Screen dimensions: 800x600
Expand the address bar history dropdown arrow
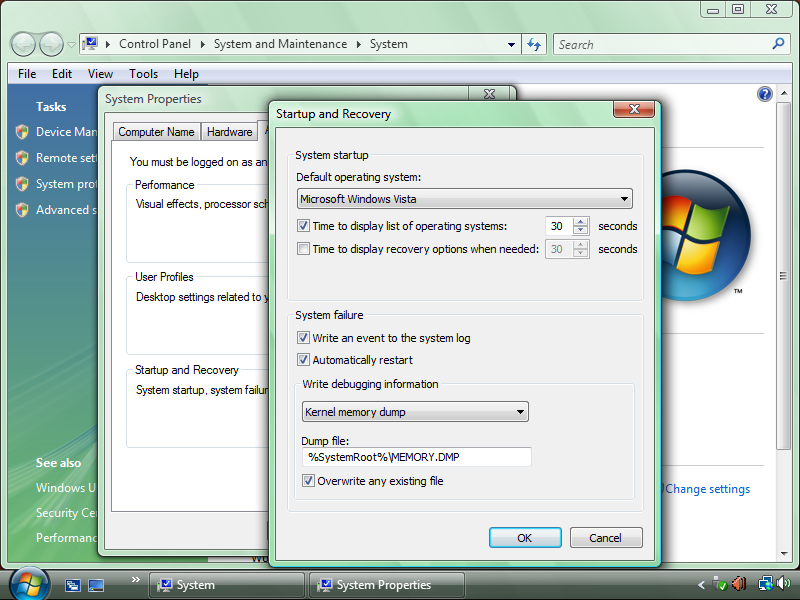(x=511, y=44)
